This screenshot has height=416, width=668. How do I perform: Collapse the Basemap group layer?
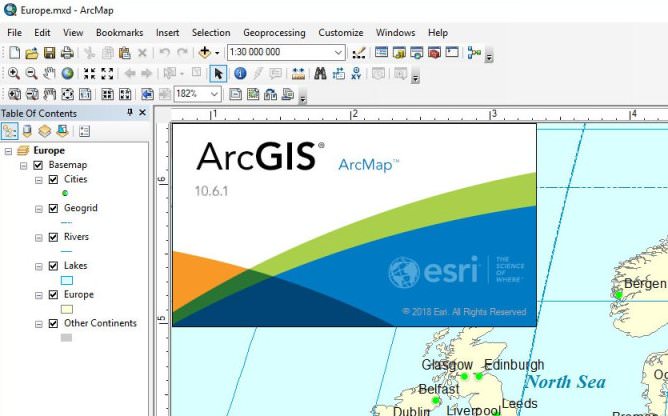pos(24,165)
